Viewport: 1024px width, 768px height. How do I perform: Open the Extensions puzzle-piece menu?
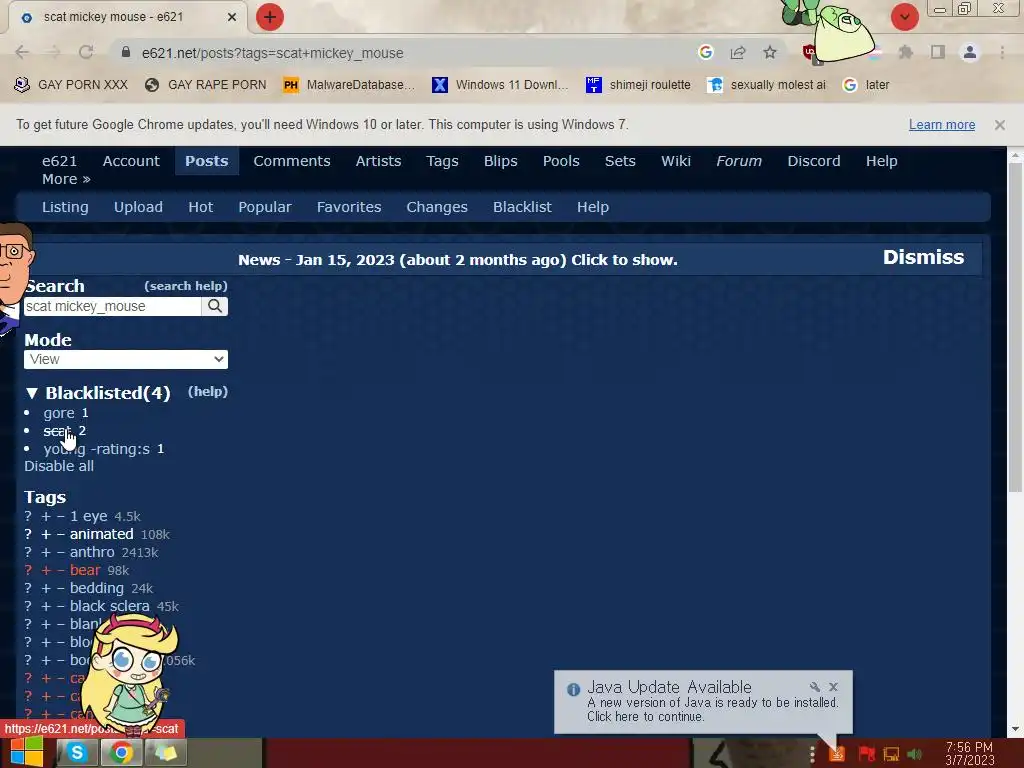coord(906,52)
